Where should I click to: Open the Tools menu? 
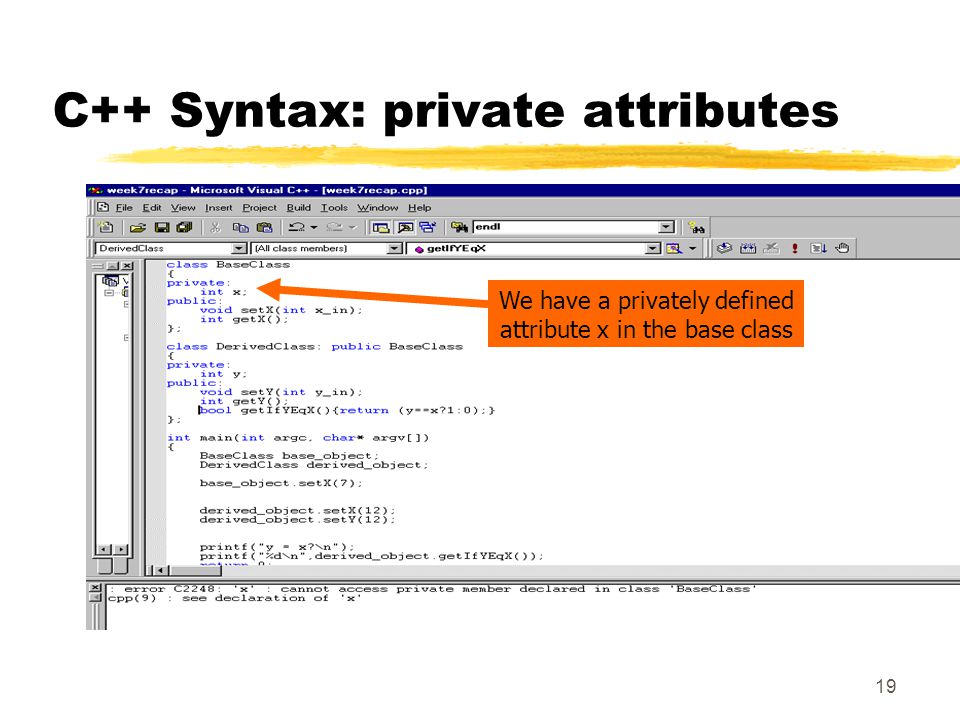point(334,208)
